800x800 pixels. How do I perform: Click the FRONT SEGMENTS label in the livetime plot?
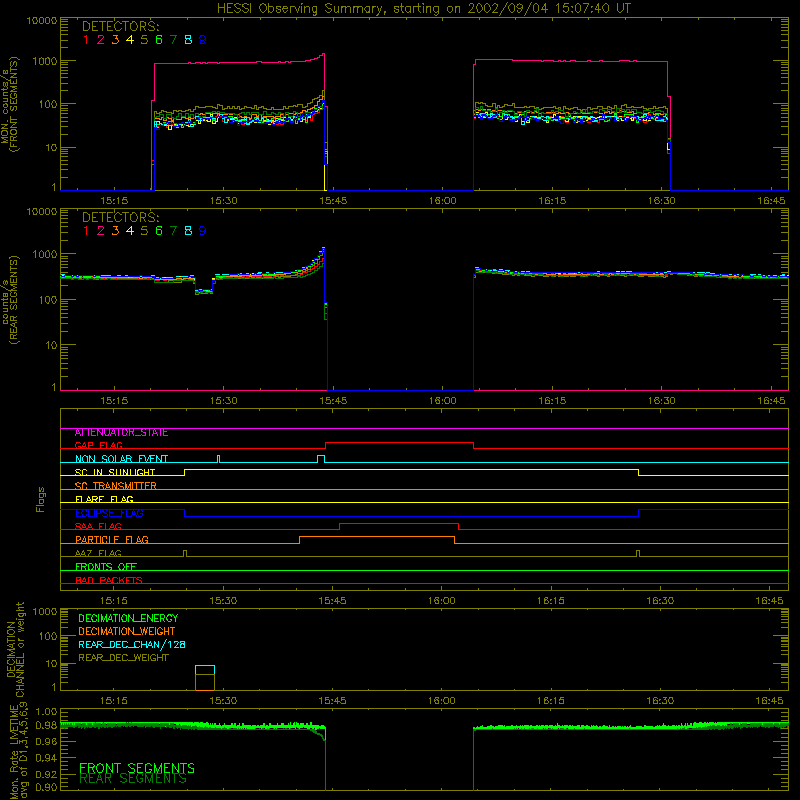point(137,768)
